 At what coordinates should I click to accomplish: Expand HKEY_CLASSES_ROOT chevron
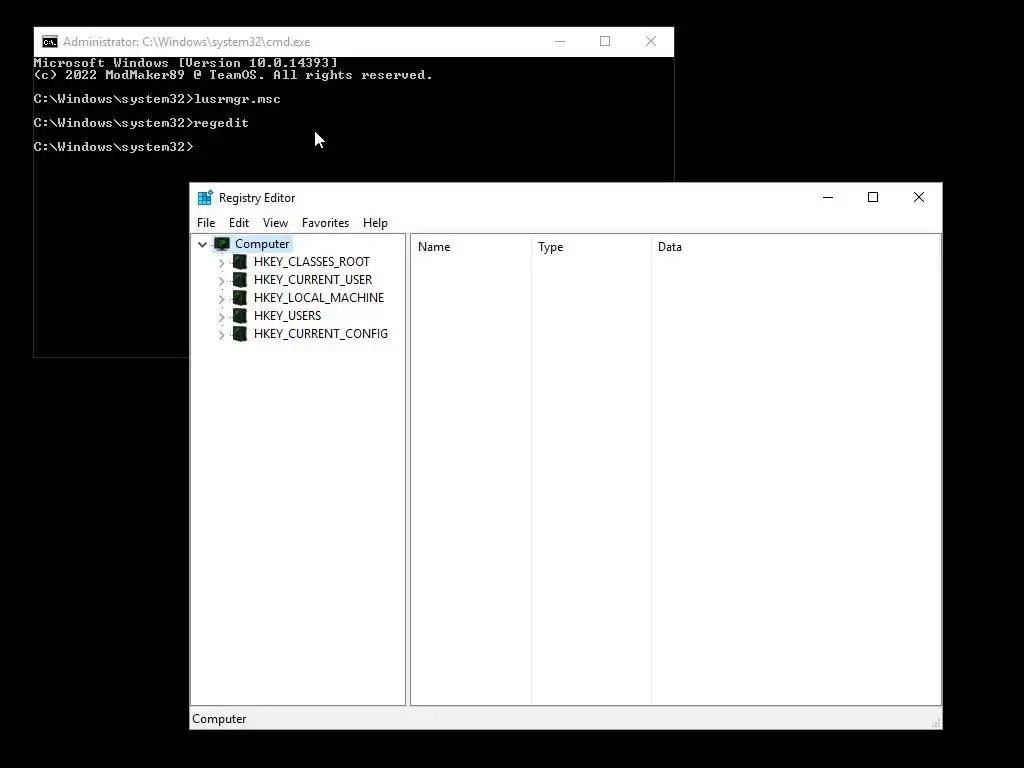pos(221,263)
